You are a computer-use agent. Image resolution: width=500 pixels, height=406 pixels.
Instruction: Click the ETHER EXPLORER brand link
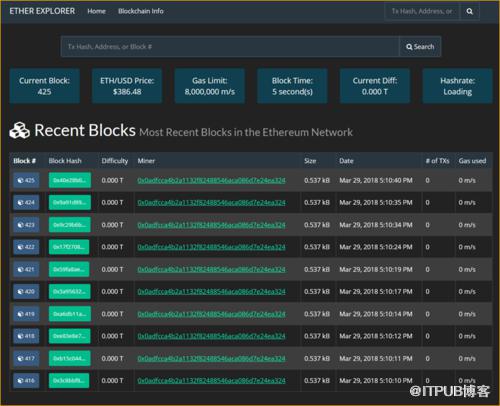pyautogui.click(x=42, y=11)
